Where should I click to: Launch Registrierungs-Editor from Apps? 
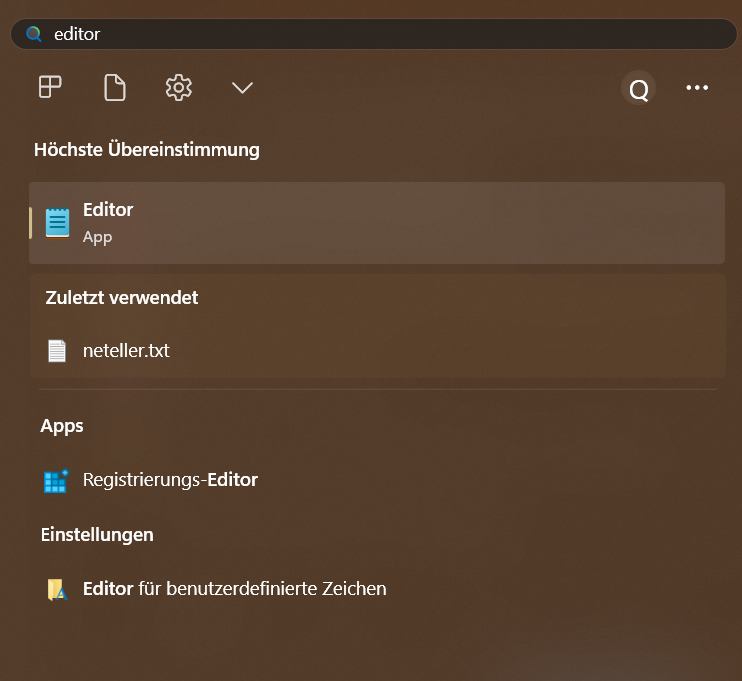378,480
